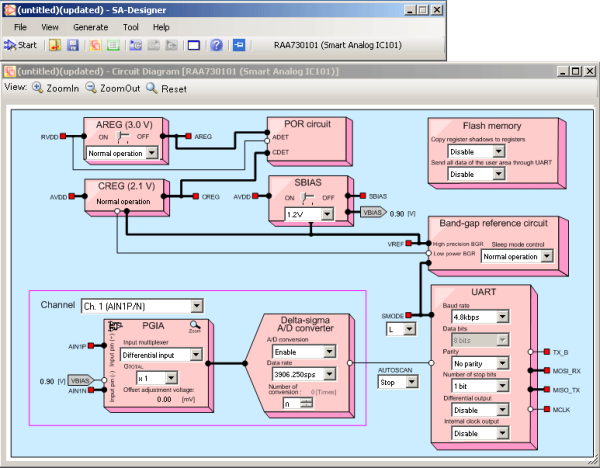This screenshot has width=600, height=468.
Task: Click the Start toolbar button
Action: click(x=20, y=45)
